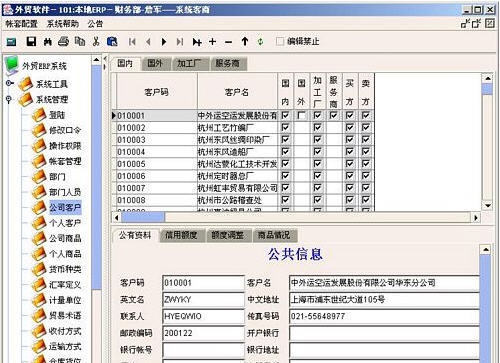Open 部门人员 item in tree

tap(65, 192)
